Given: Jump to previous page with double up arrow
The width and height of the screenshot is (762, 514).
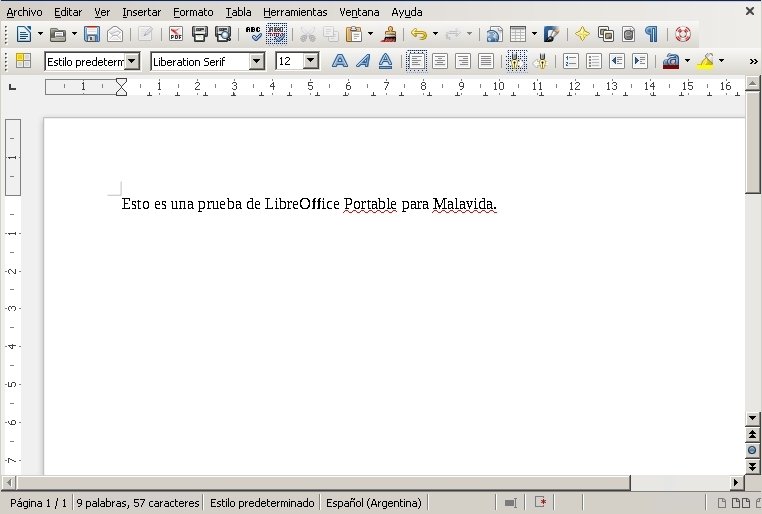Looking at the screenshot, I should (752, 434).
